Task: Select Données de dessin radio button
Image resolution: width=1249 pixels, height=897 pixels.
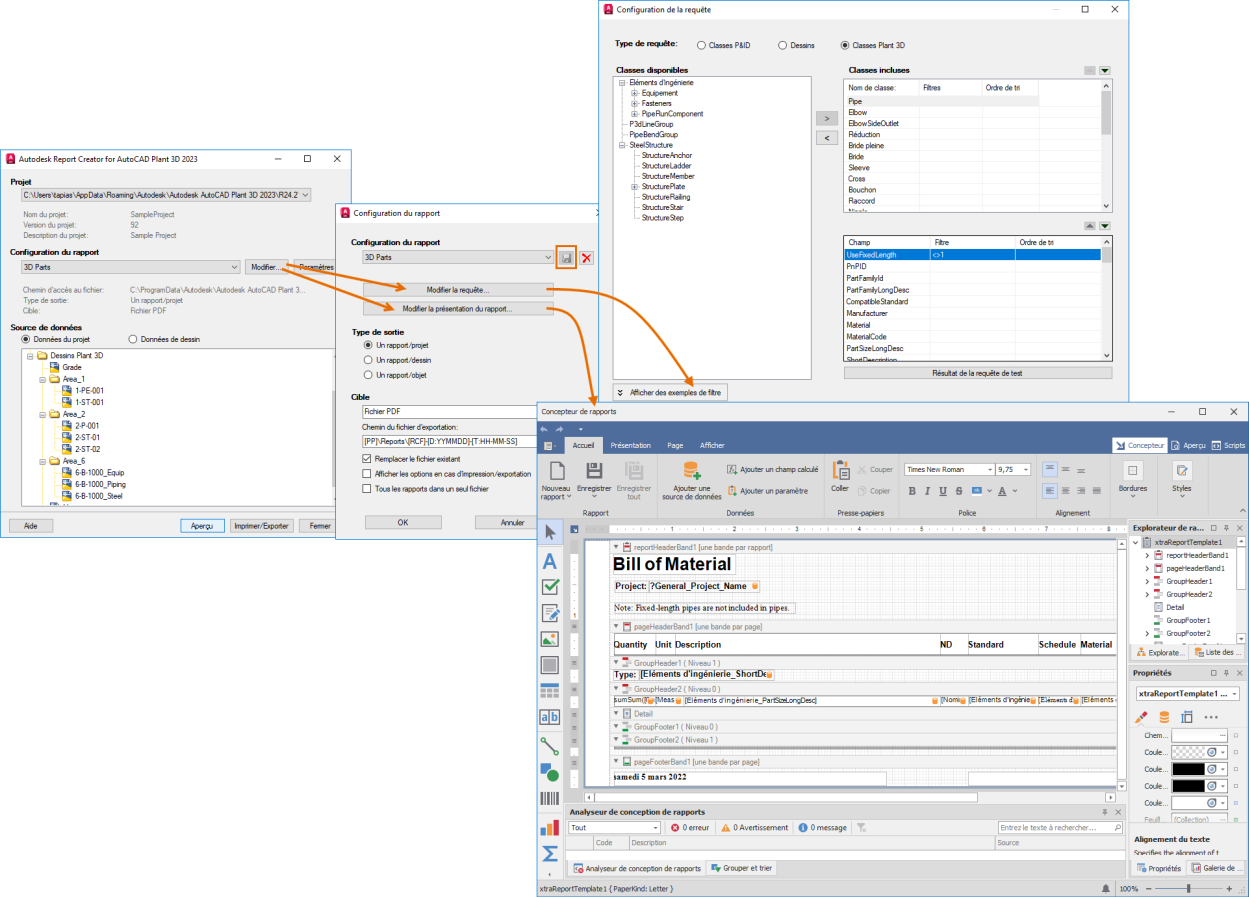Action: (134, 340)
